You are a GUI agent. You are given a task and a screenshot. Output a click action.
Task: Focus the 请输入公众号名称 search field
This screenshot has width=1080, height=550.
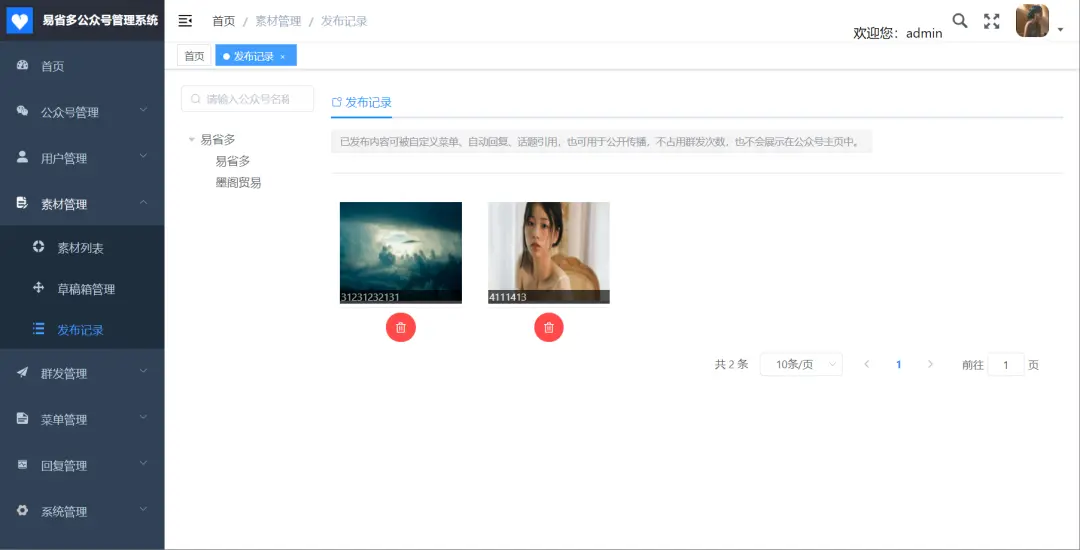point(247,98)
